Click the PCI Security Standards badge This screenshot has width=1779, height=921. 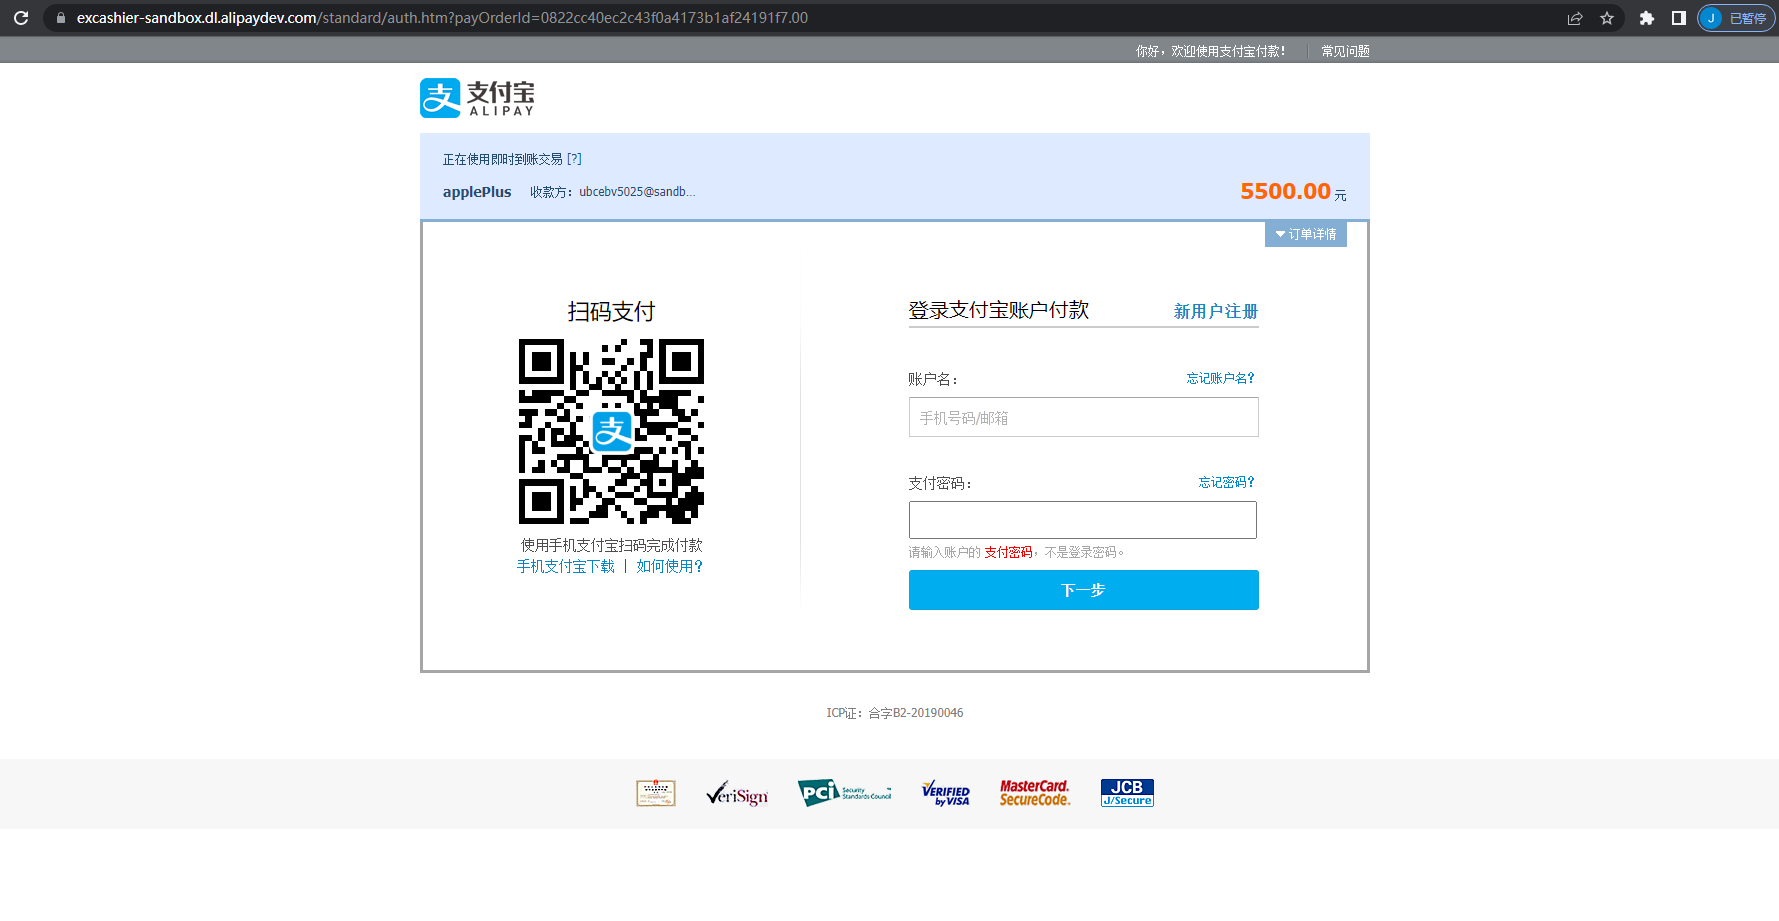point(845,793)
